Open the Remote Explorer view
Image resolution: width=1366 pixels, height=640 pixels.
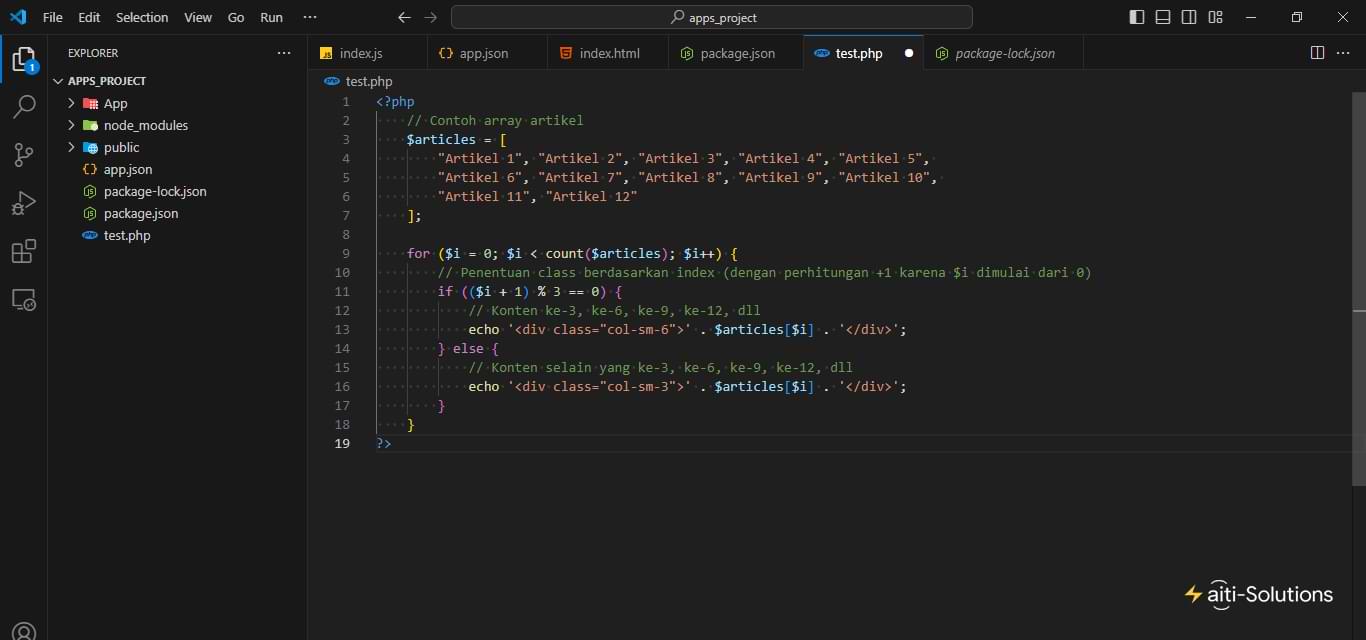[23, 300]
